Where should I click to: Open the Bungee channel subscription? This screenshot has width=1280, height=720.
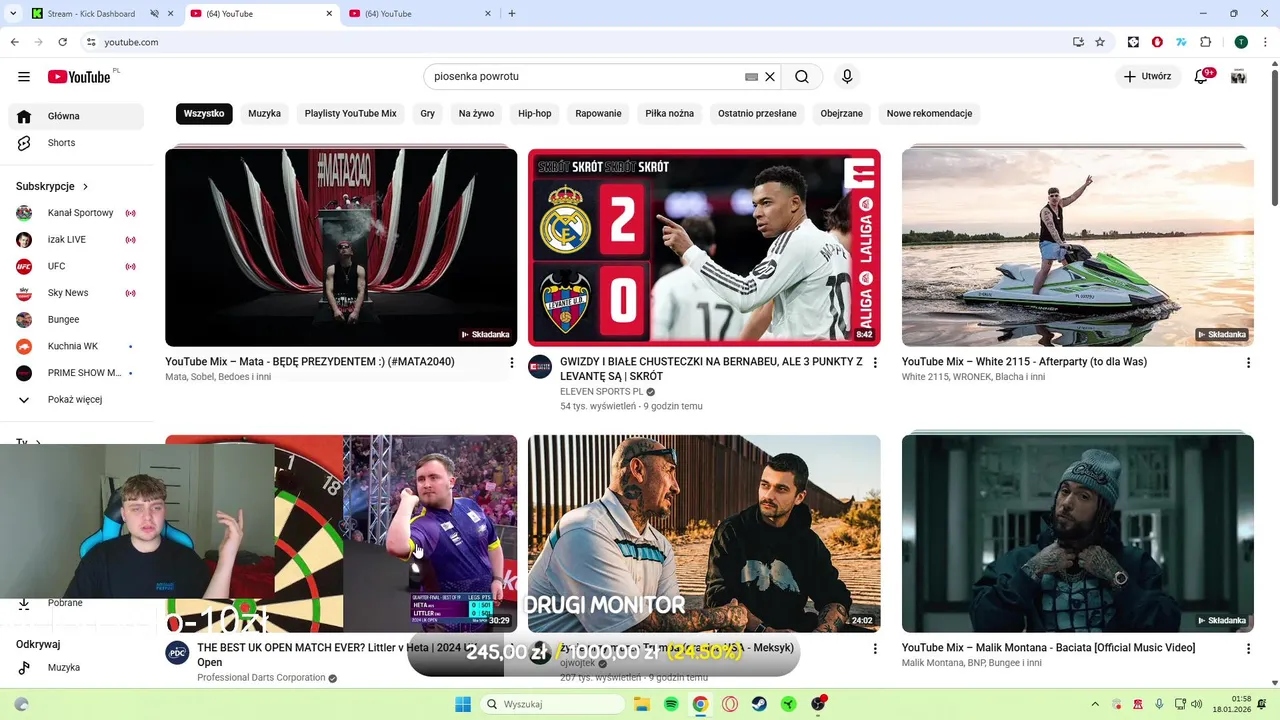tap(76, 320)
